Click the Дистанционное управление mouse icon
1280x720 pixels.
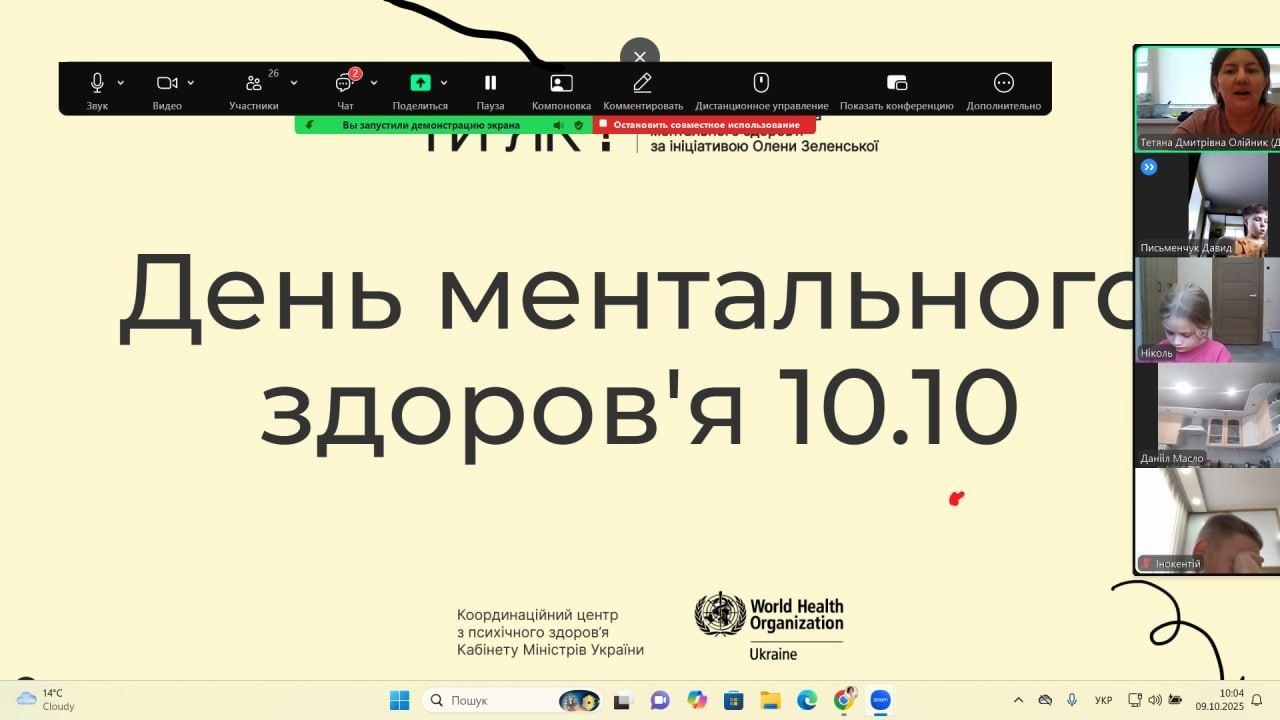click(x=761, y=83)
